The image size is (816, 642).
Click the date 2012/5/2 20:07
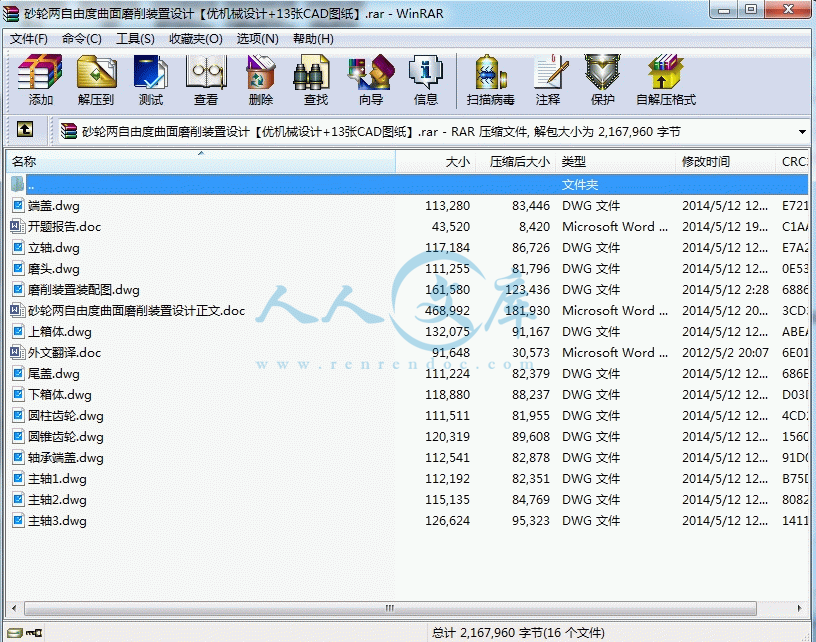click(725, 352)
